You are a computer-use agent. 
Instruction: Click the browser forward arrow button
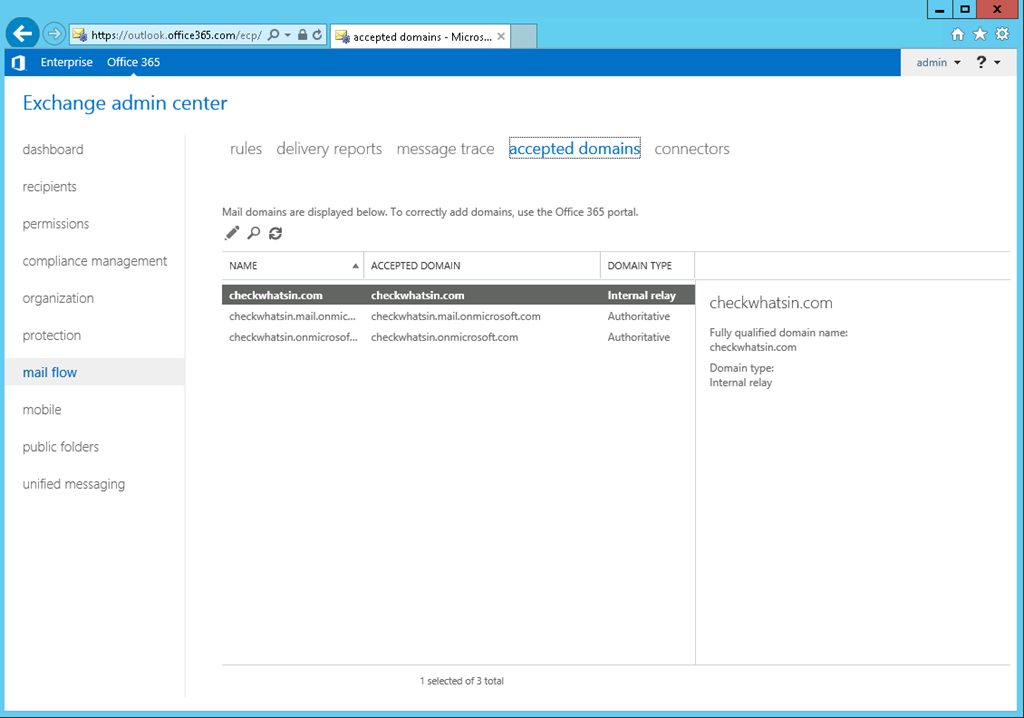54,33
